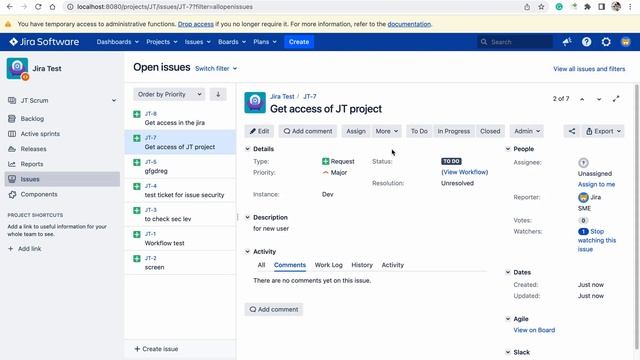Click the Jira Test project avatar in sidebar

[x=17, y=68]
